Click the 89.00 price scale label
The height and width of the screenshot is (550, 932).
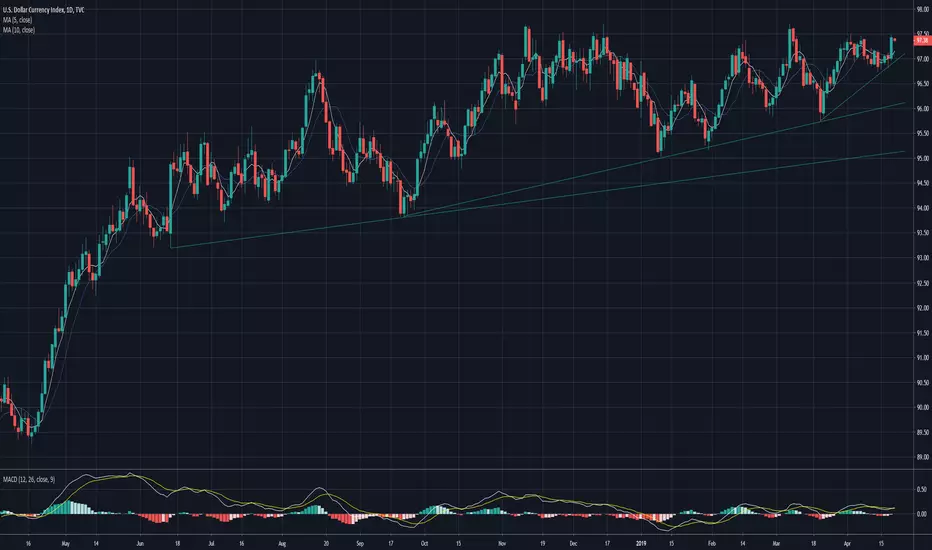tap(923, 457)
